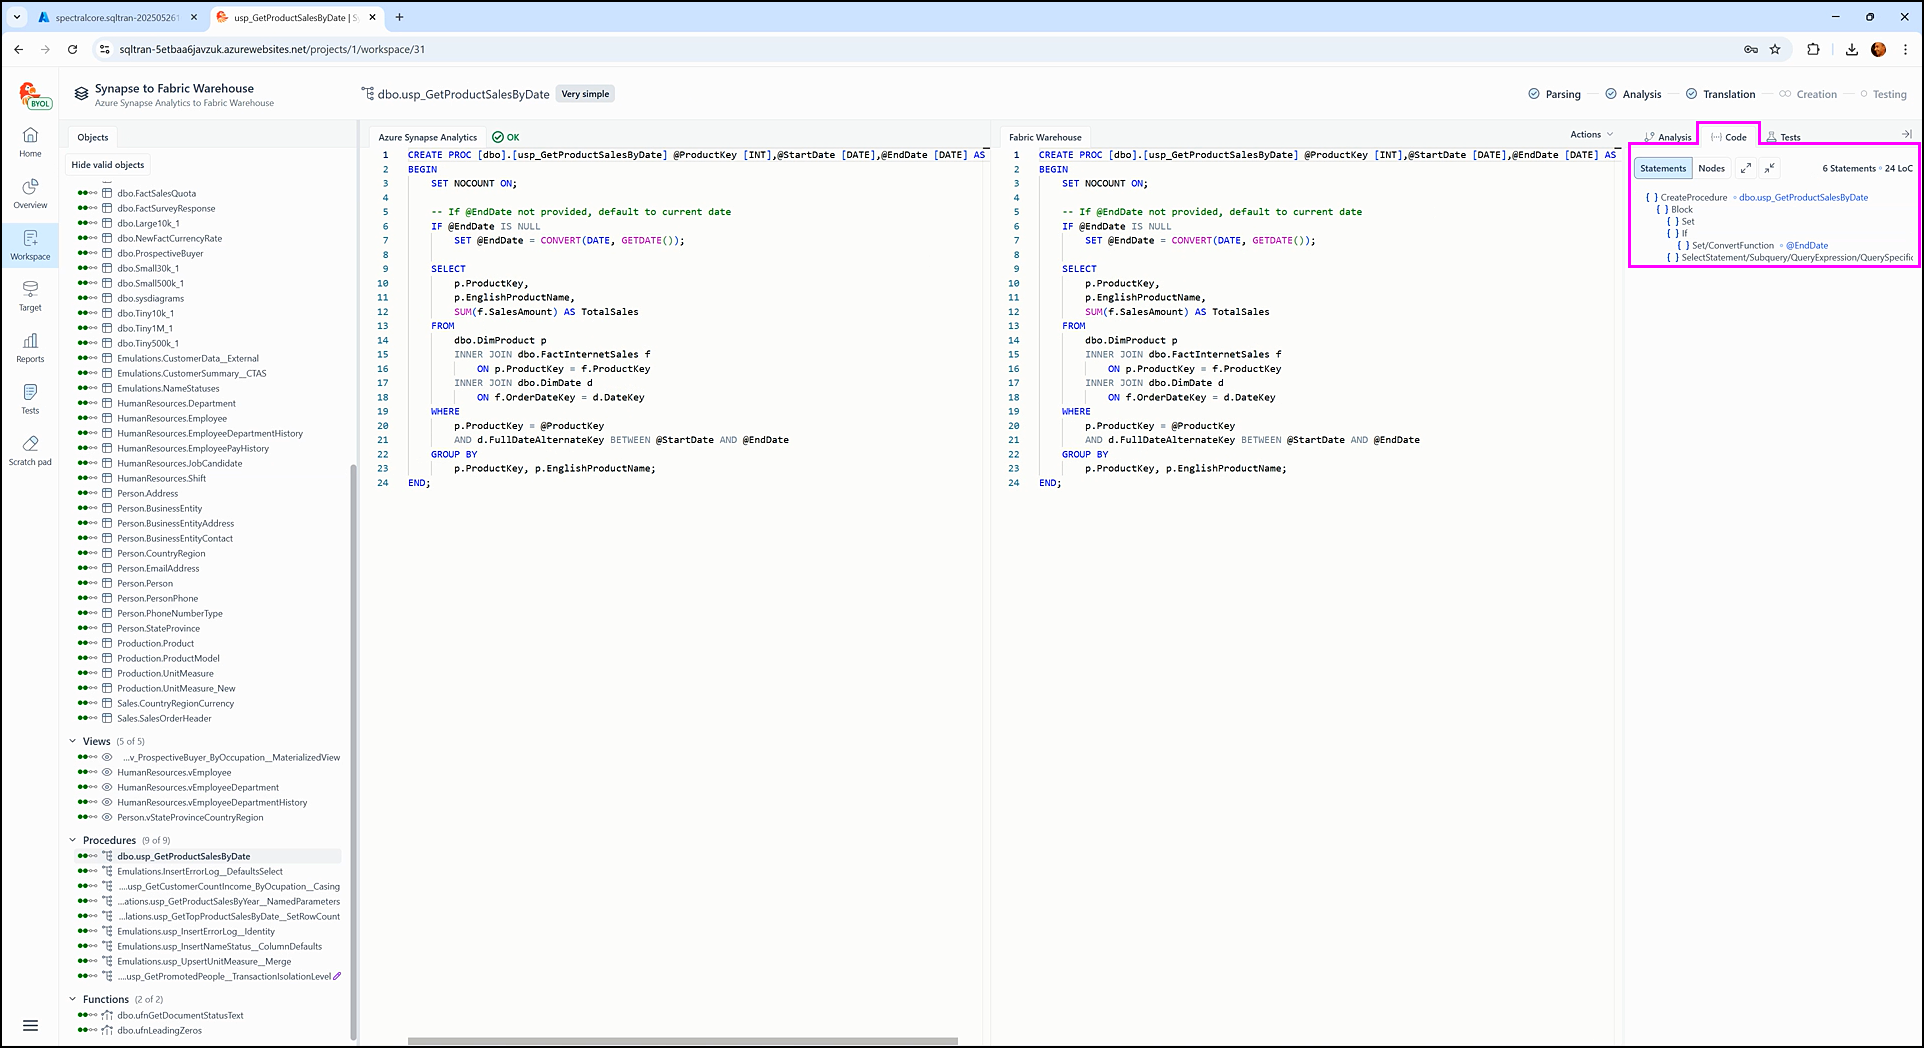Open the Home page from sidebar
Image resolution: width=1924 pixels, height=1048 pixels.
(30, 141)
